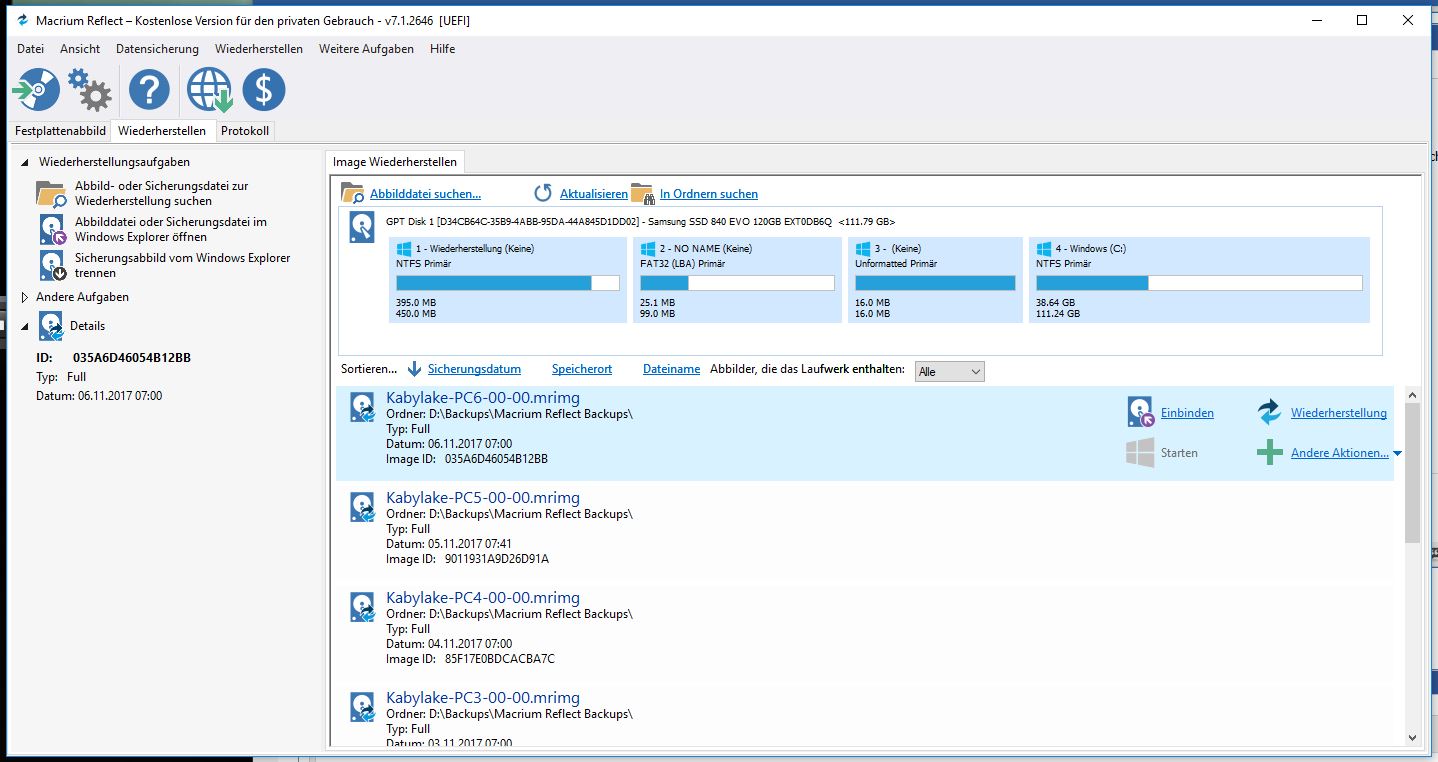Image resolution: width=1438 pixels, height=762 pixels.
Task: Click the disk icon next to Details
Action: pyautogui.click(x=51, y=326)
